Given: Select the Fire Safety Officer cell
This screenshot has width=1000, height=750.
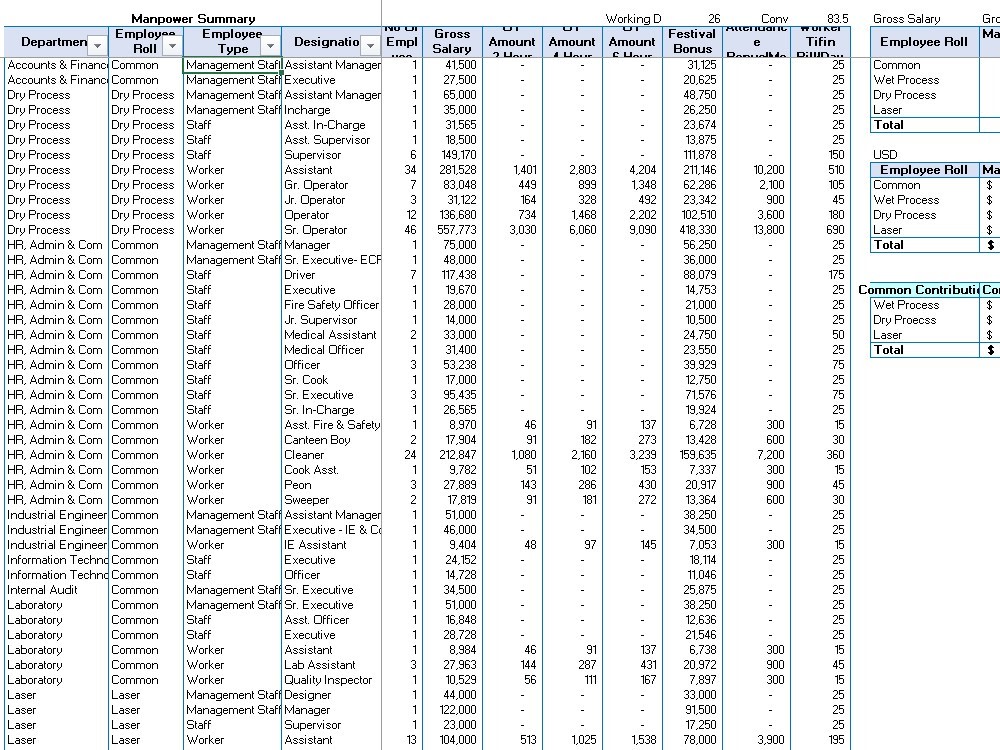Looking at the screenshot, I should [x=332, y=305].
